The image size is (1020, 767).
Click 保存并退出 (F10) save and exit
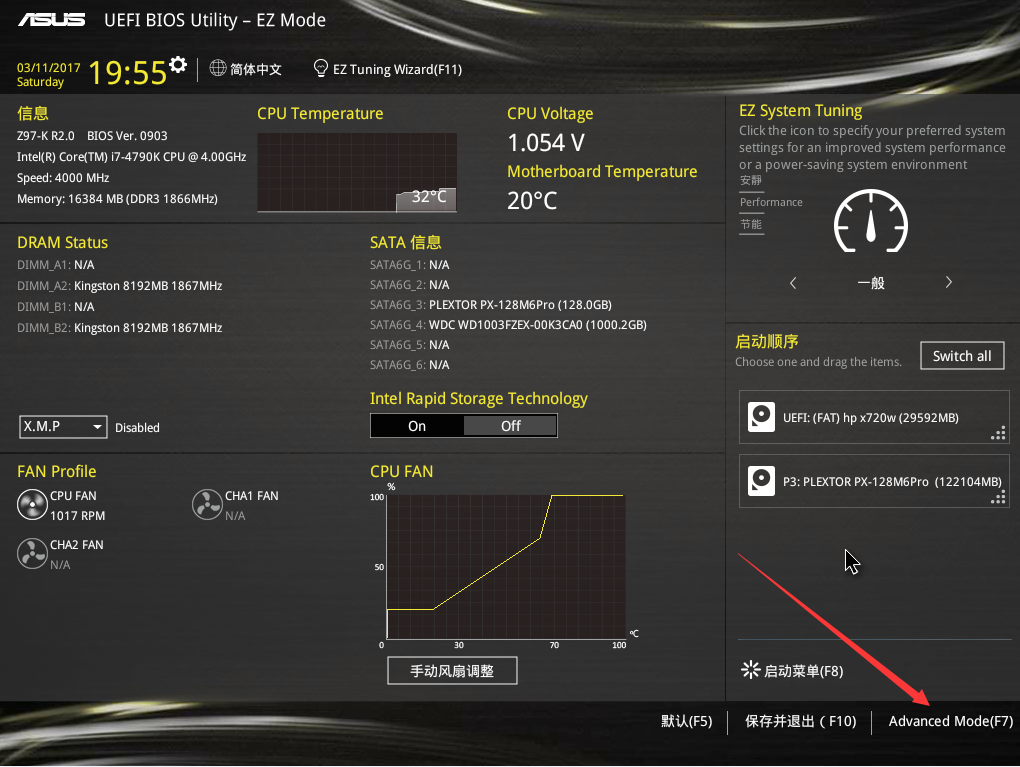coord(800,721)
